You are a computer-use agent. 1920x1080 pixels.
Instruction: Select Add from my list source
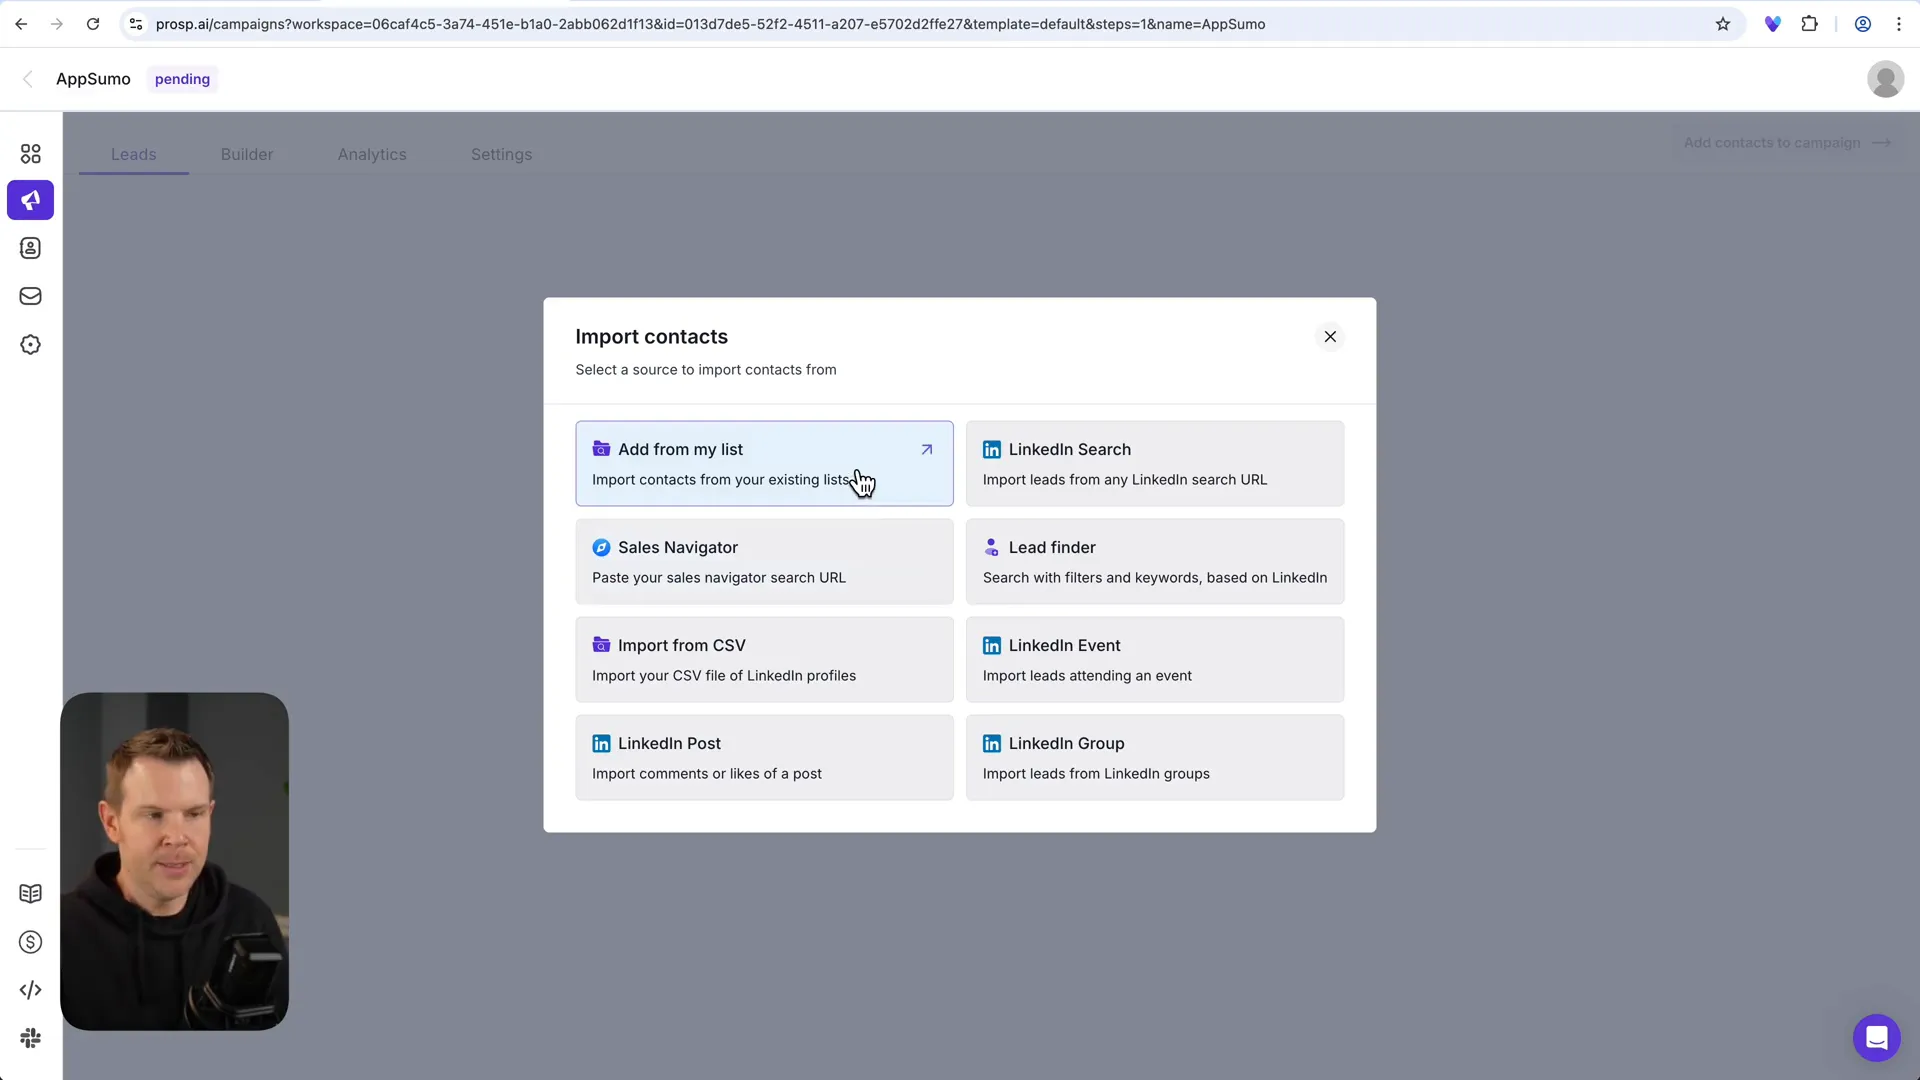pyautogui.click(x=764, y=463)
